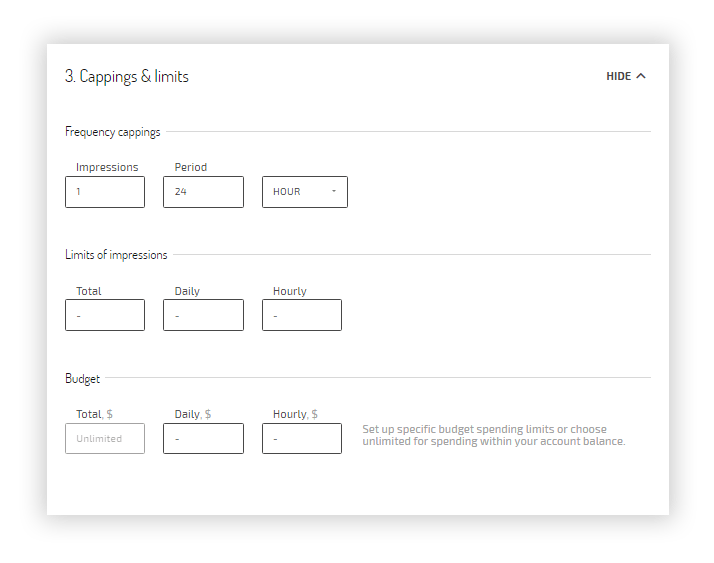
Task: Click the Unlimited Total budget field
Action: pyautogui.click(x=105, y=438)
